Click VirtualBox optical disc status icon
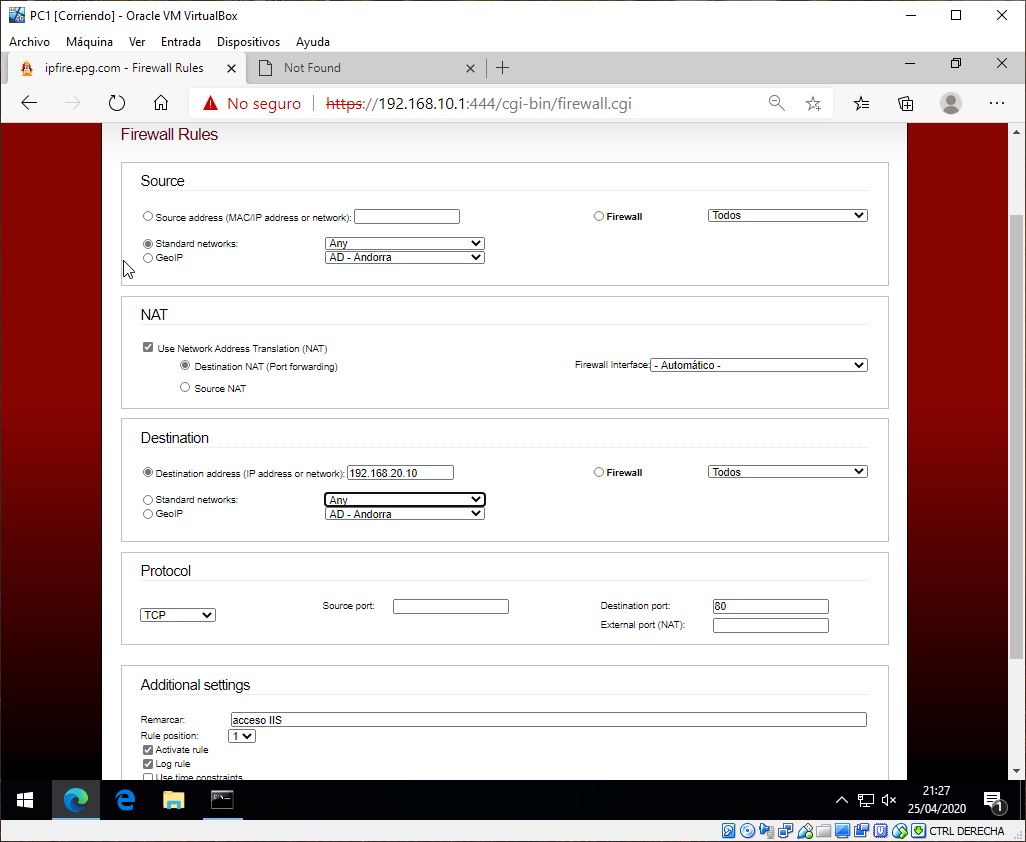Screen dimensions: 1026x842 (747, 831)
